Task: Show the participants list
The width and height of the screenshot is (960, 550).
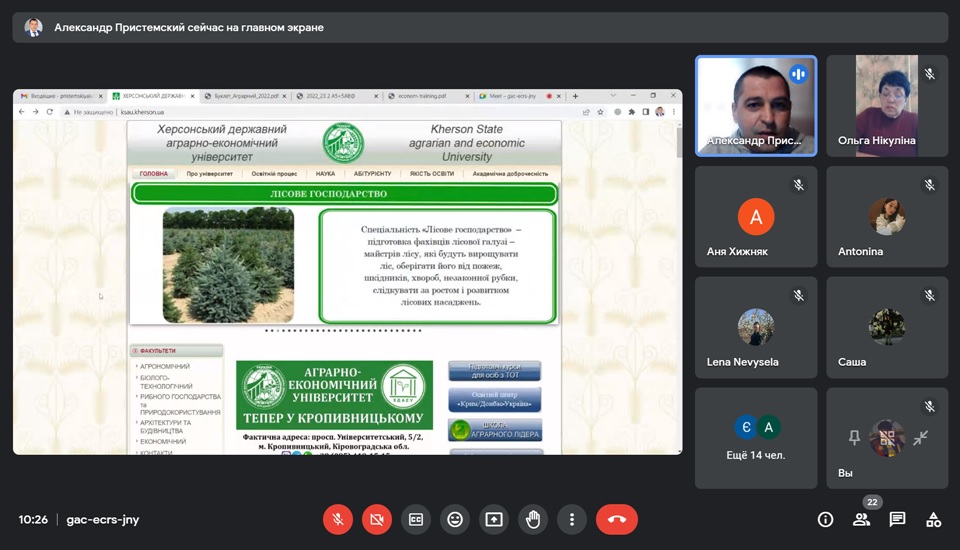Action: [861, 519]
